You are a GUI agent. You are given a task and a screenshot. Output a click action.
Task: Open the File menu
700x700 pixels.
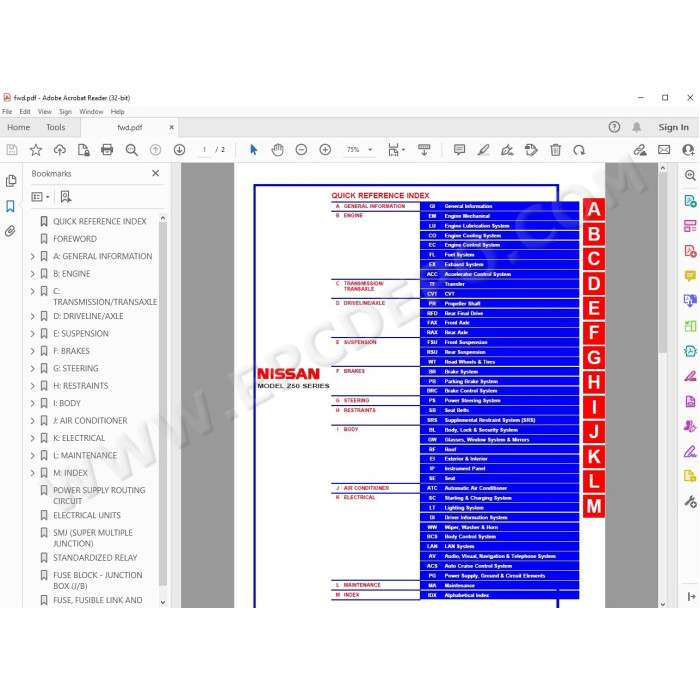tap(7, 112)
